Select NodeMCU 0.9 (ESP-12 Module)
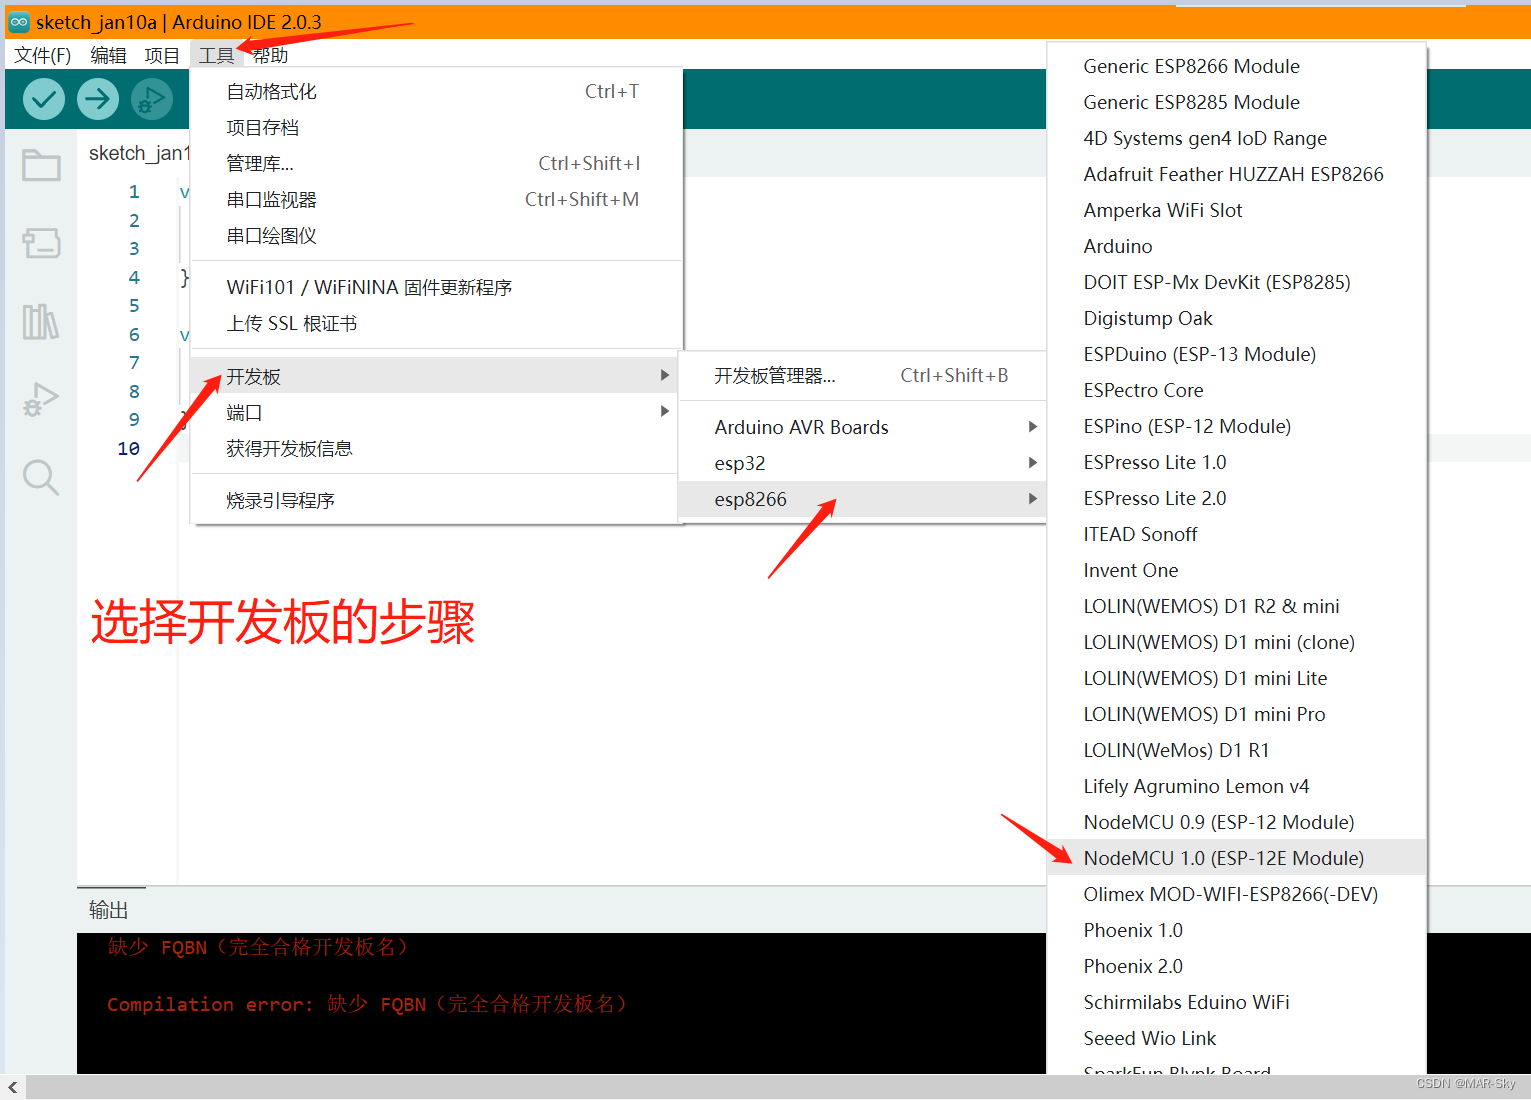 coord(1236,822)
